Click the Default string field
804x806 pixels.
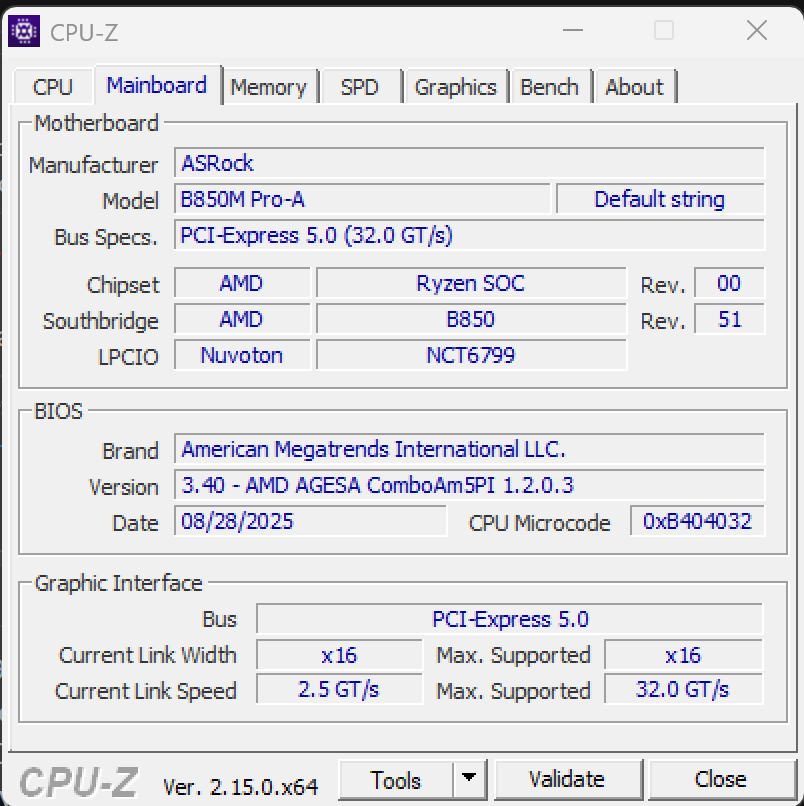[660, 199]
